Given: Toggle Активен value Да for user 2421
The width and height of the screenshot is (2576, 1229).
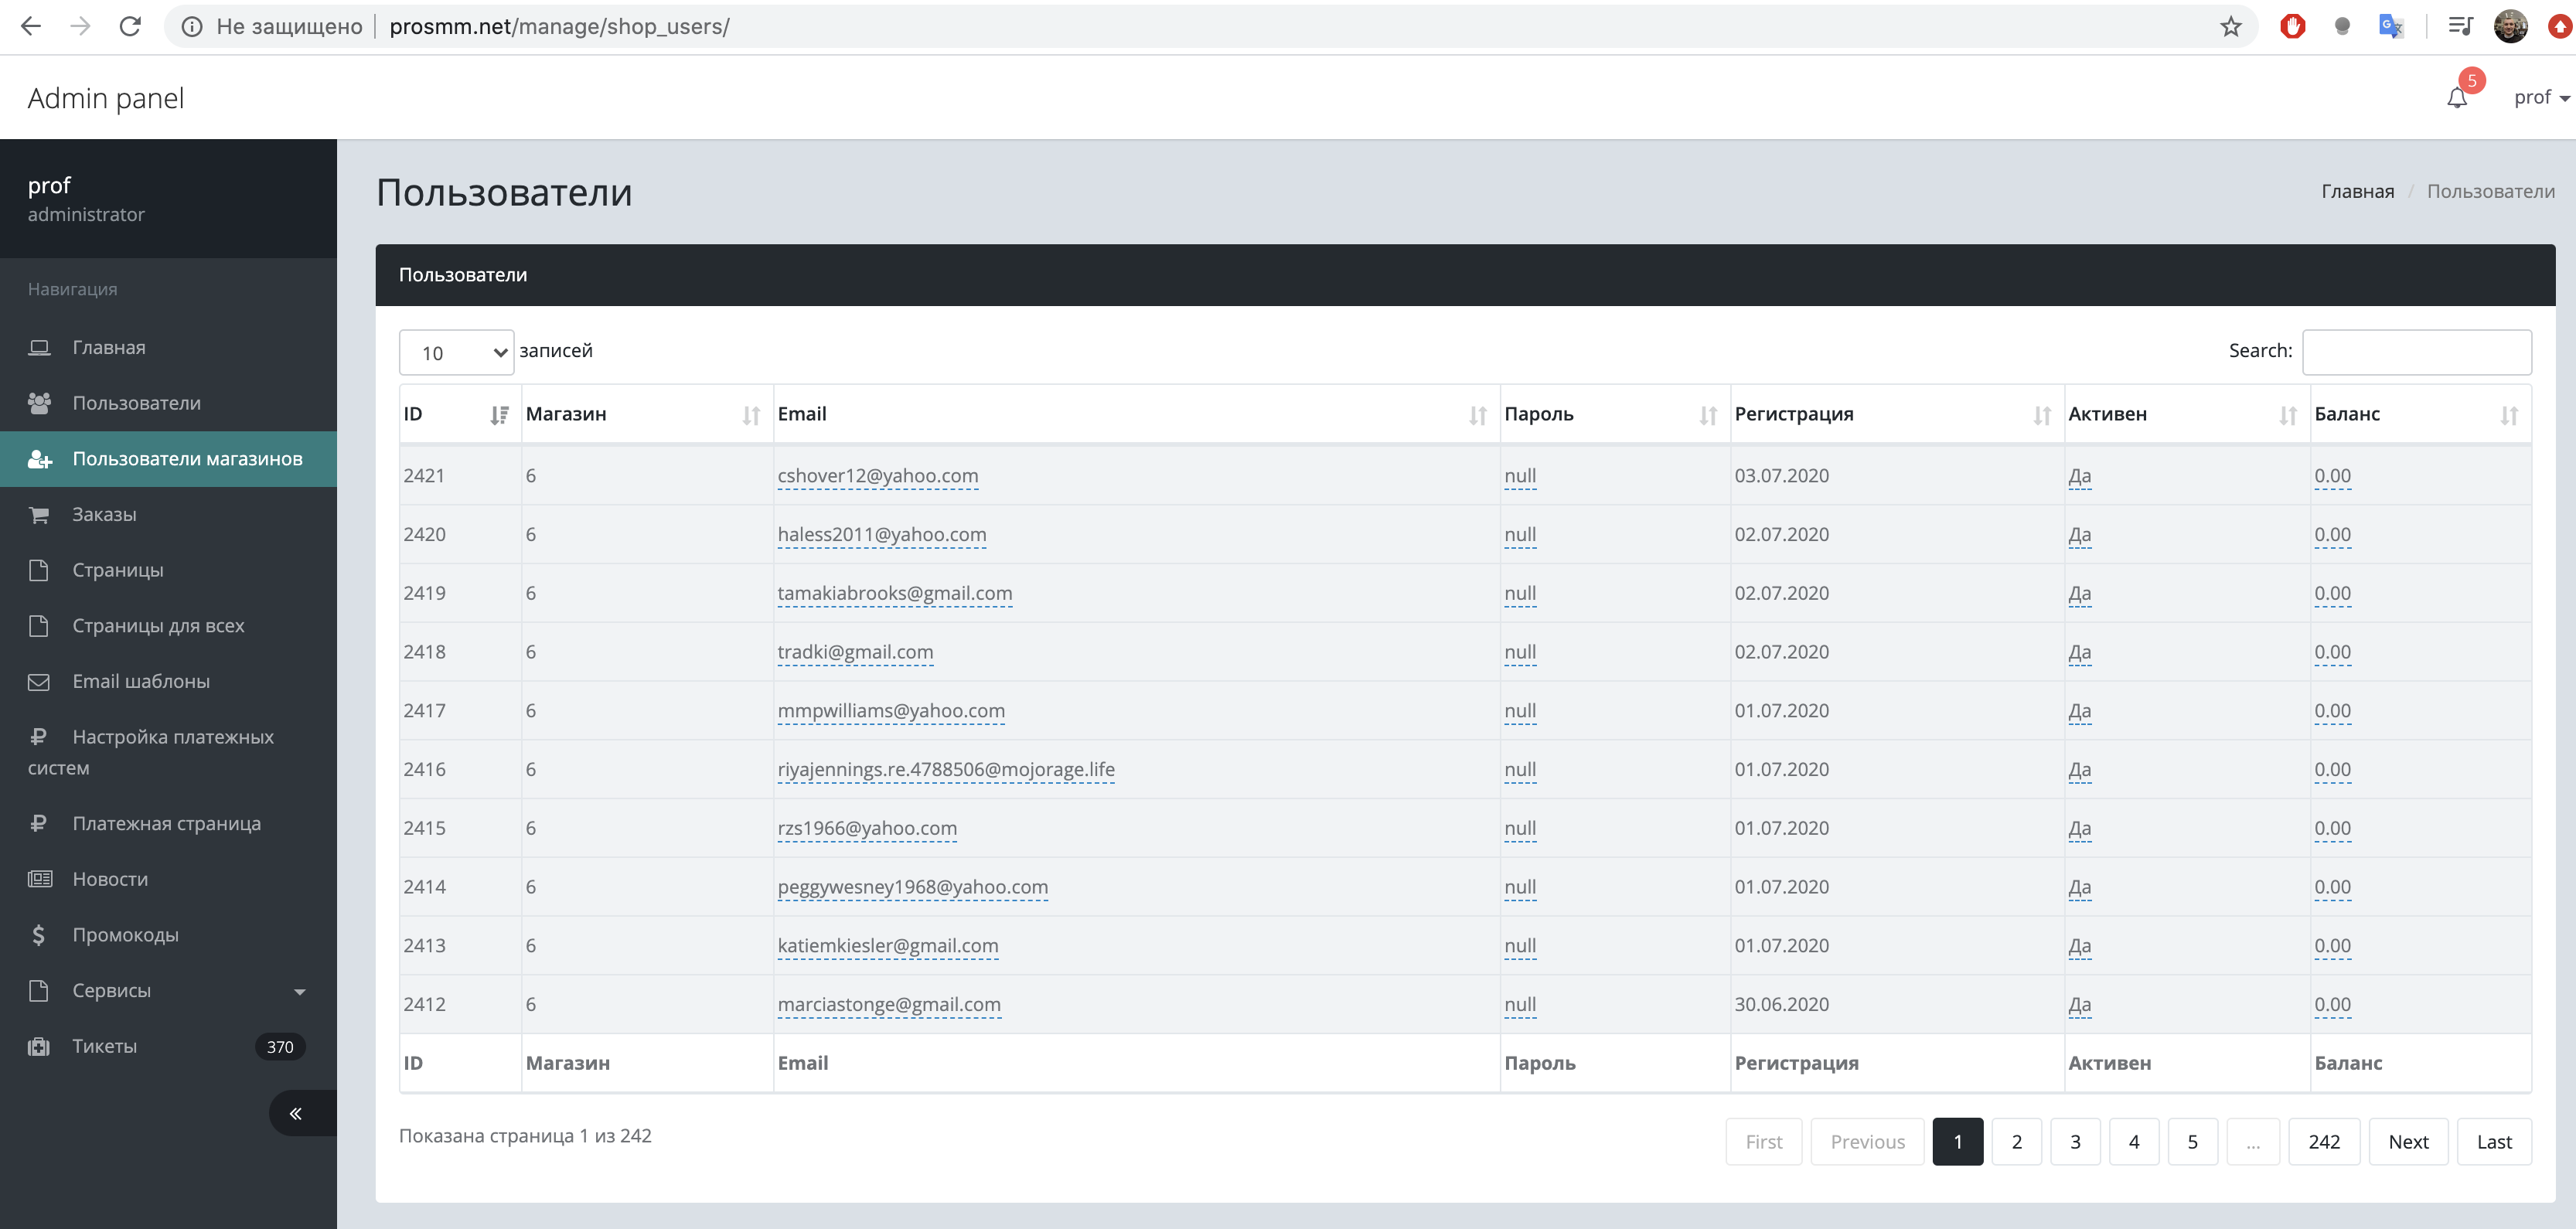Looking at the screenshot, I should 2079,476.
